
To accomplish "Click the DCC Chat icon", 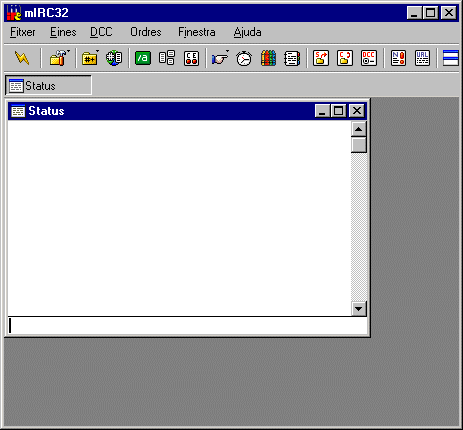I will pyautogui.click(x=345, y=58).
